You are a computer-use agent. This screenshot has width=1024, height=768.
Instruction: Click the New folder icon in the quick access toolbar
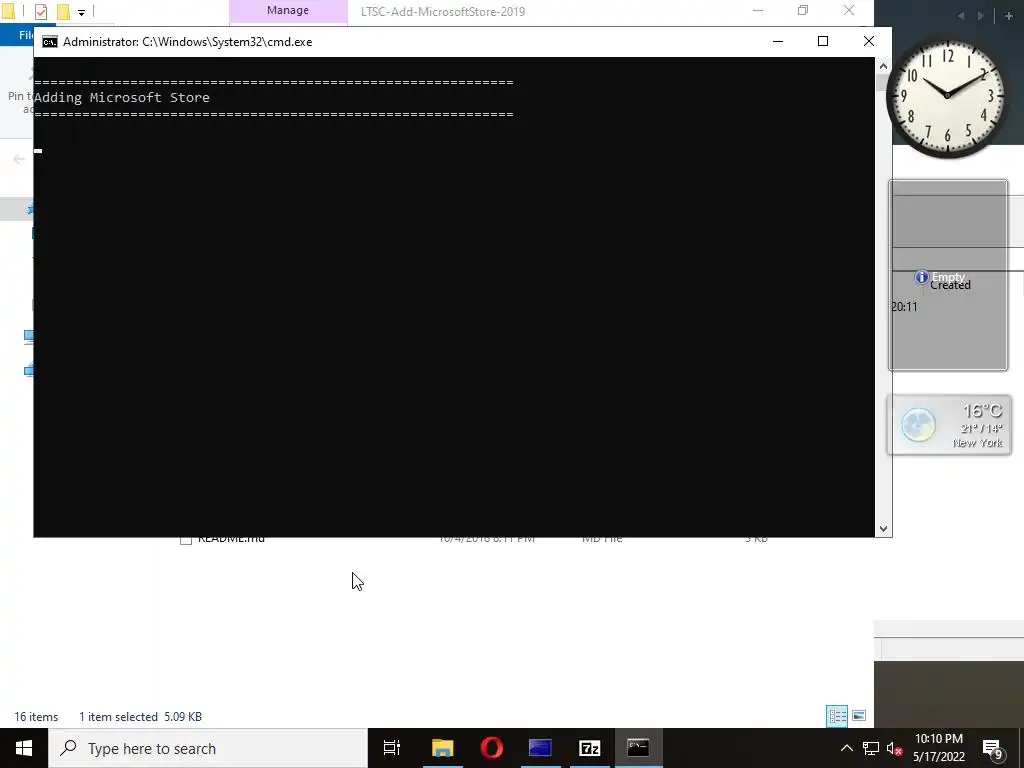tap(63, 11)
